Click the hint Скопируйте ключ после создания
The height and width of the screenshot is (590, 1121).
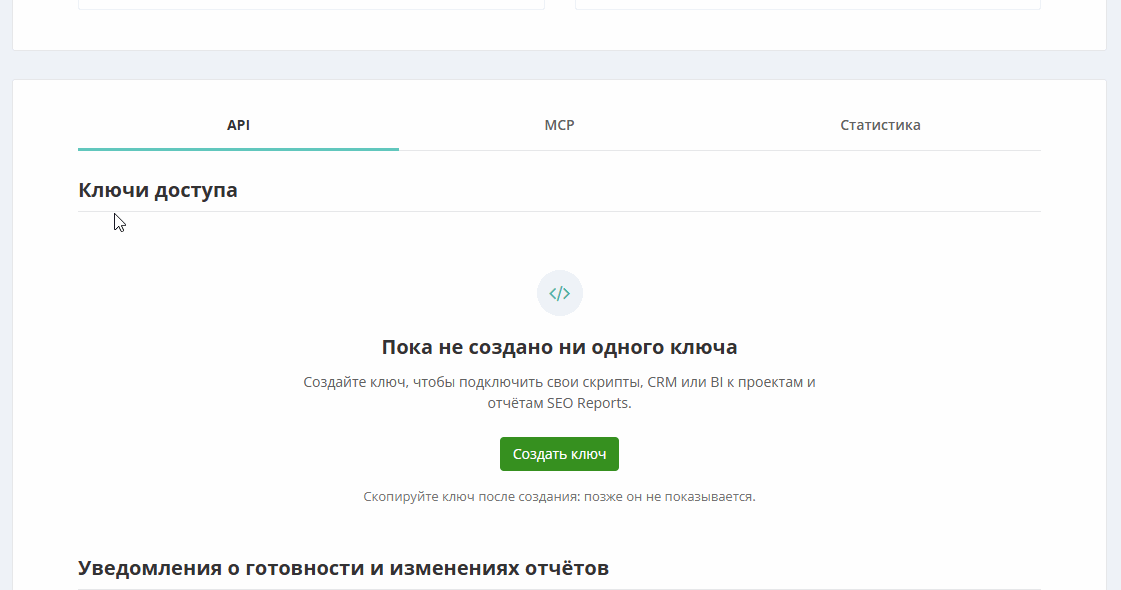pyautogui.click(x=559, y=496)
